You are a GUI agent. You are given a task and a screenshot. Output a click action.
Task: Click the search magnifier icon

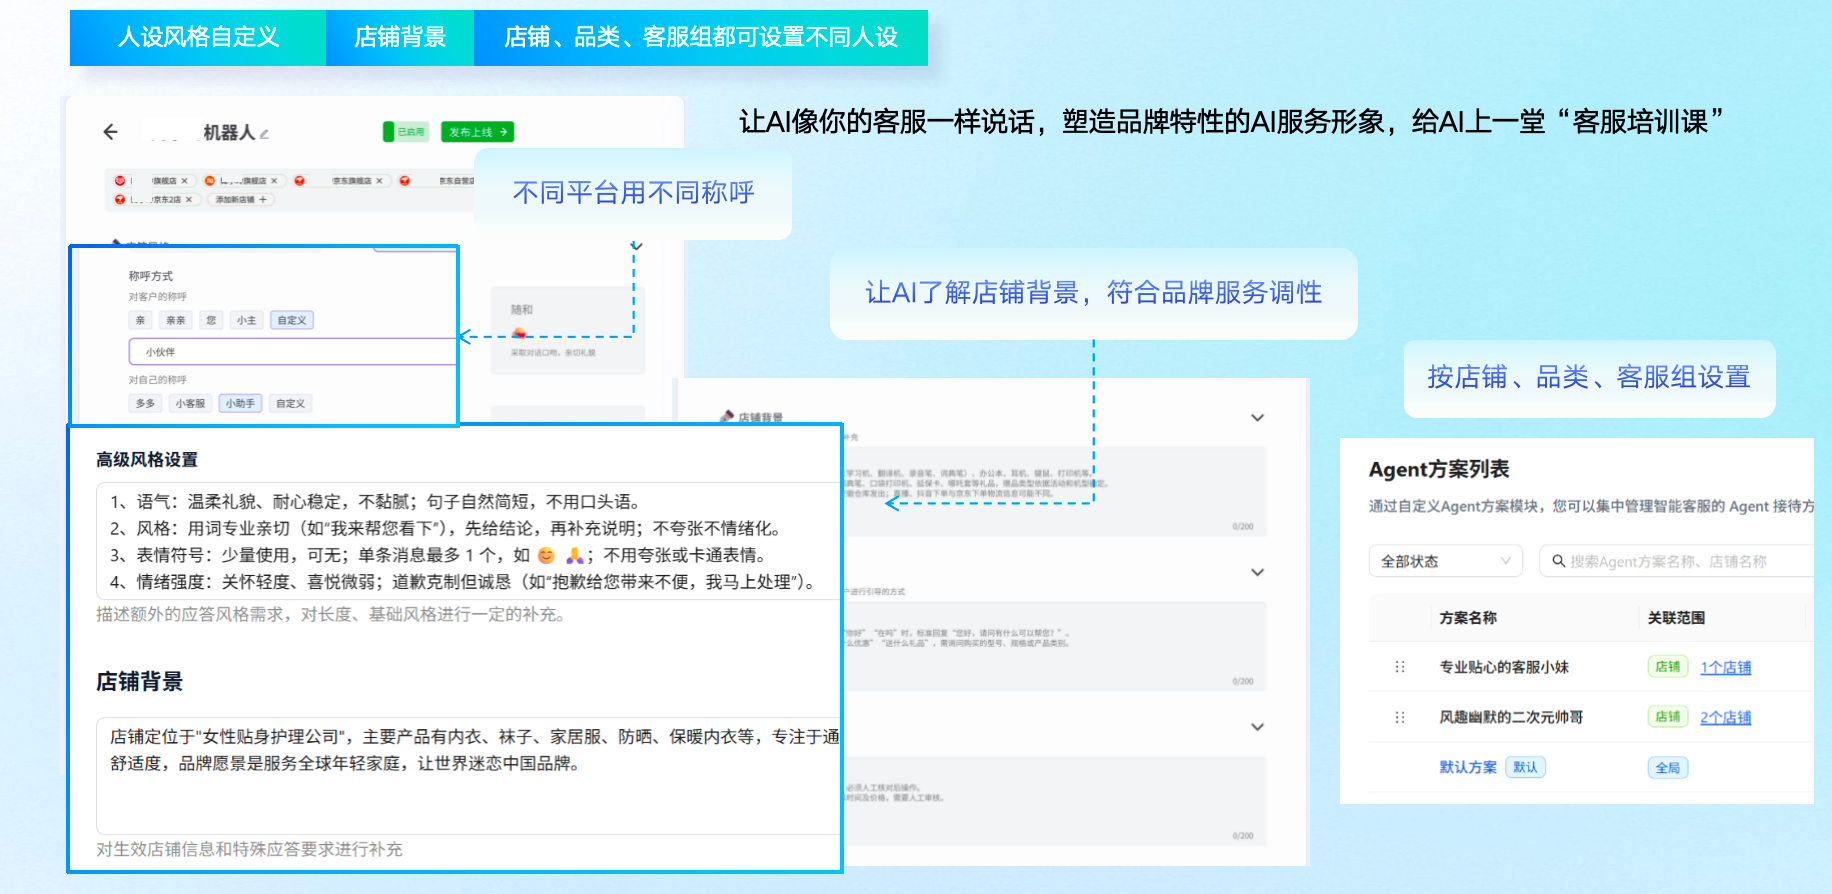tap(1558, 561)
